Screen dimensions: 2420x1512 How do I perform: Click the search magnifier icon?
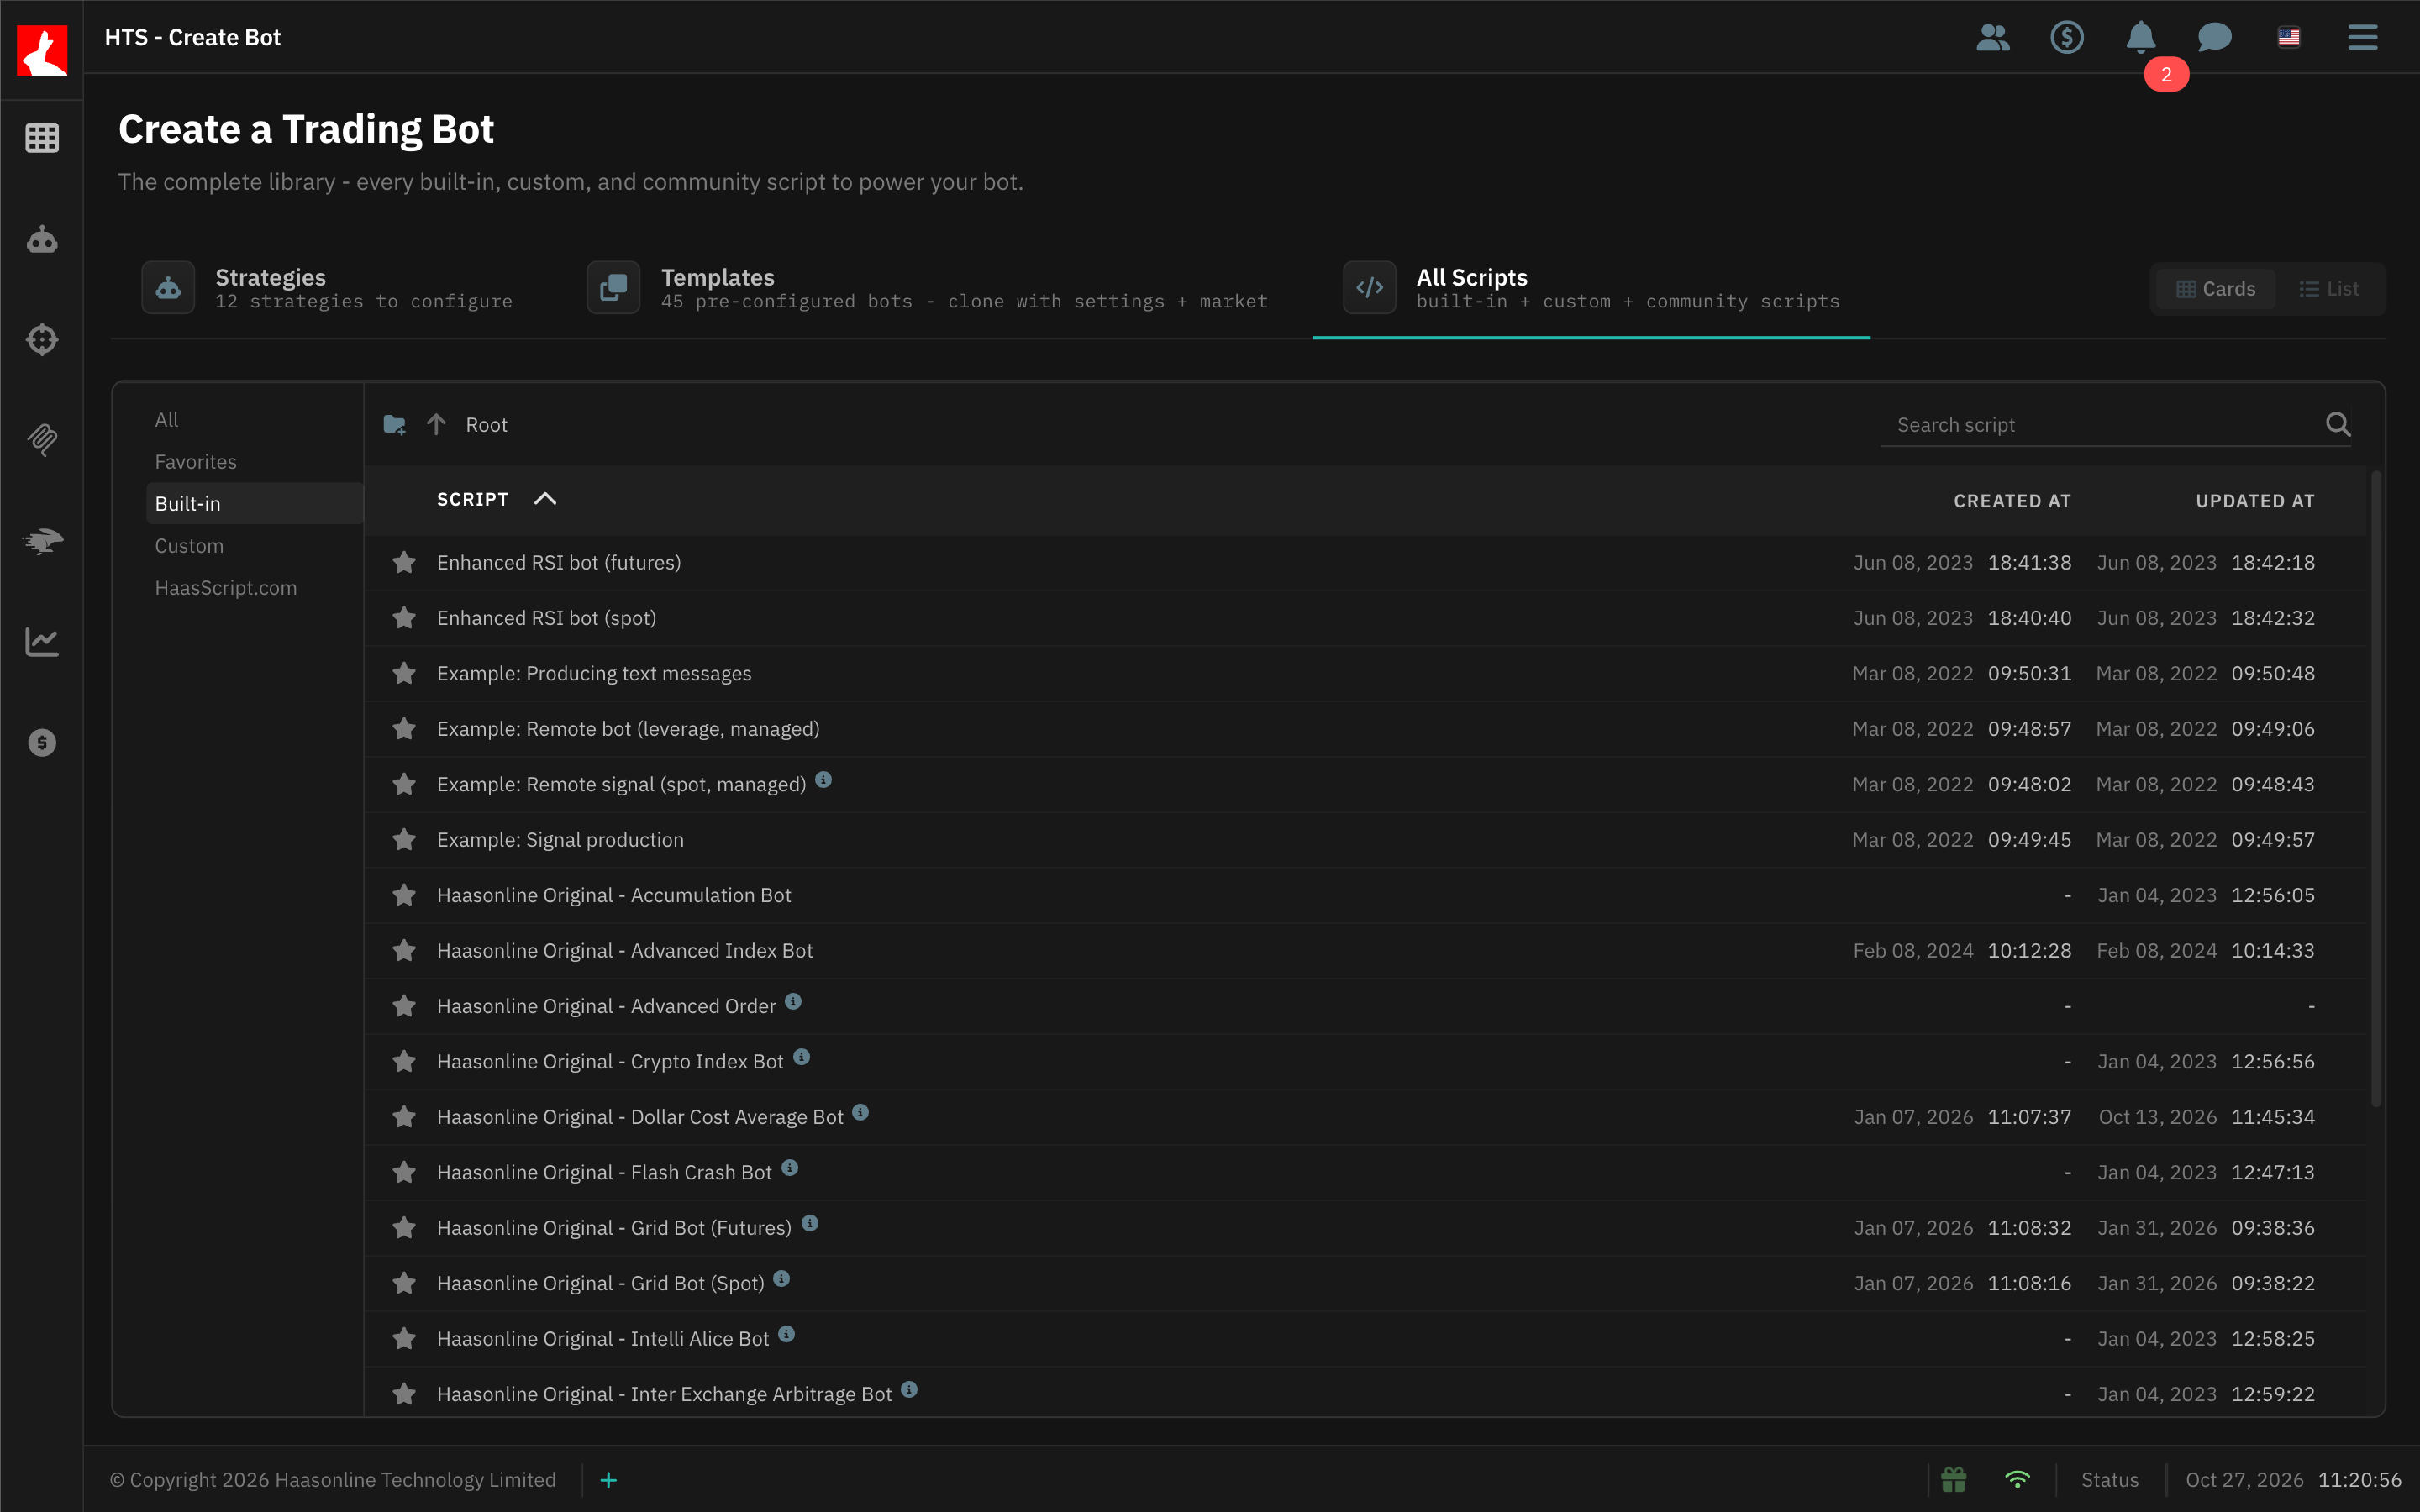[x=2338, y=425]
